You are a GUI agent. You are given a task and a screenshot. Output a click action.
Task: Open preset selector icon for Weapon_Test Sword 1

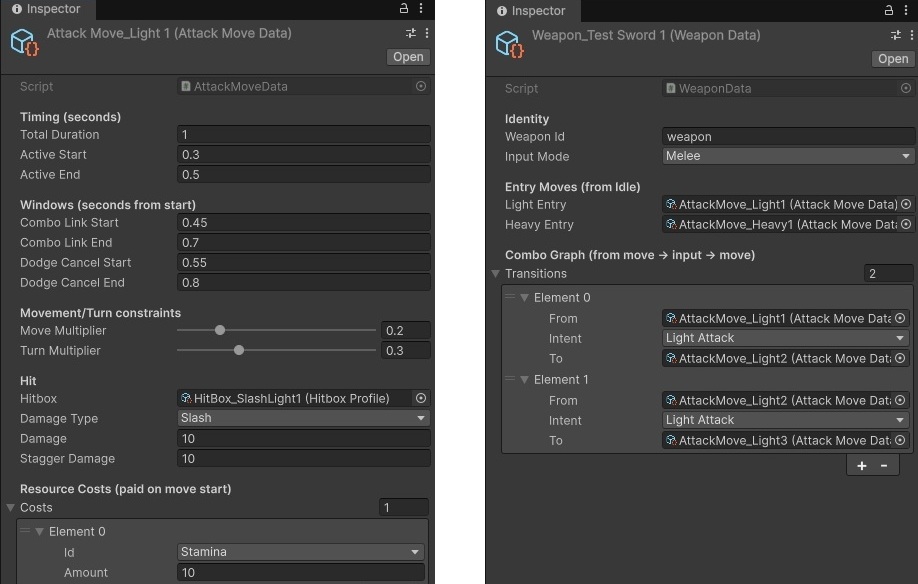896,35
